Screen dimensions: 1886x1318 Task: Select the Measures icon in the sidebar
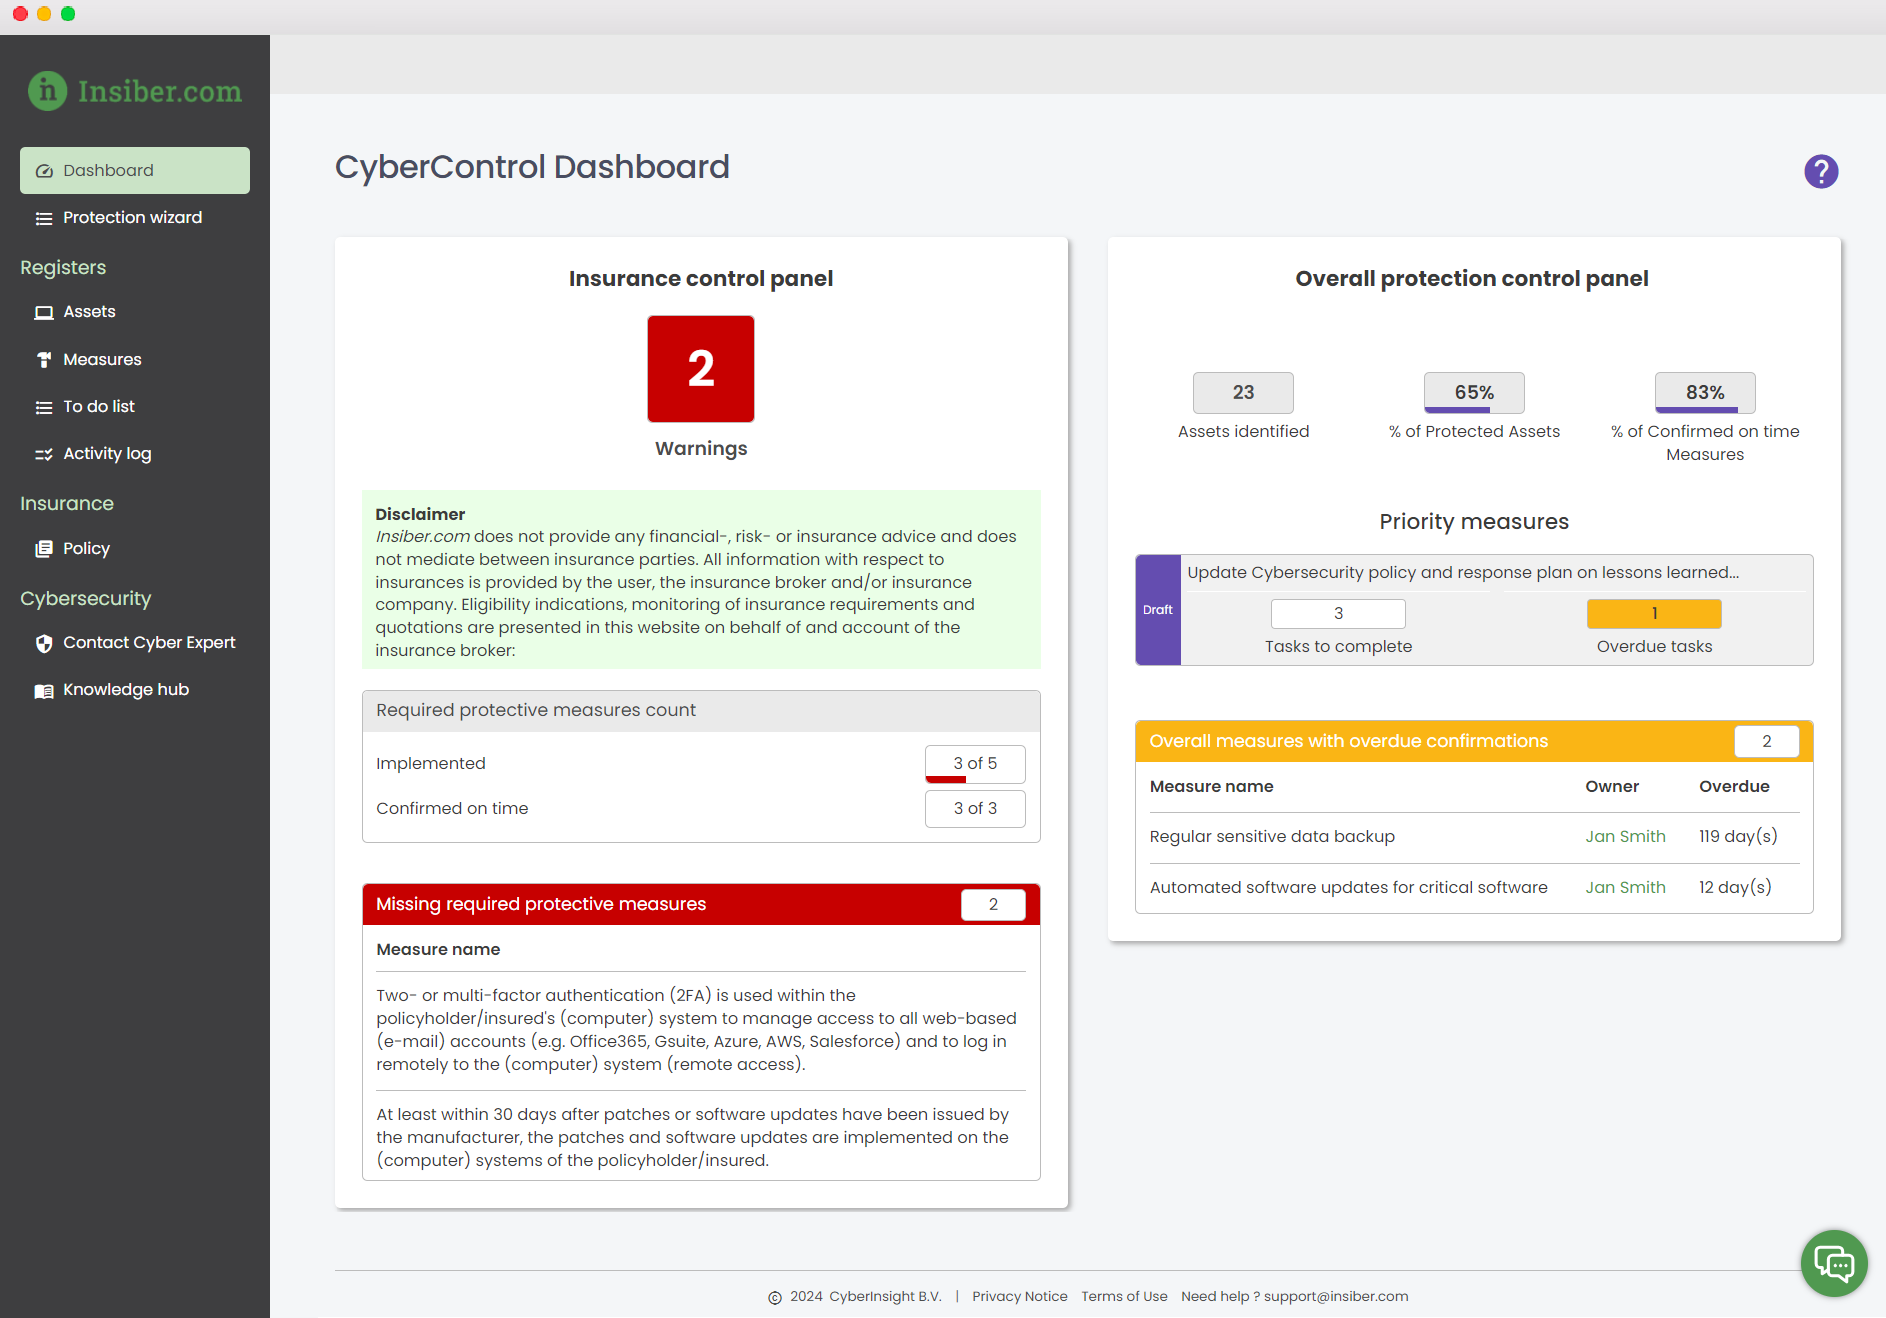click(x=44, y=359)
